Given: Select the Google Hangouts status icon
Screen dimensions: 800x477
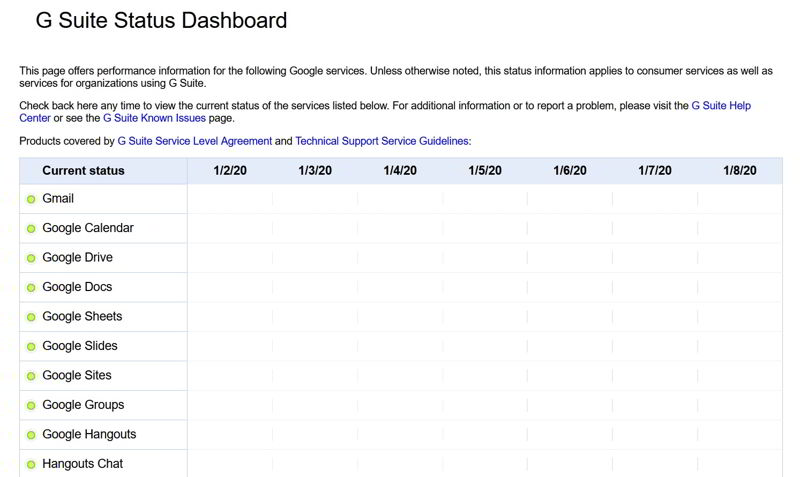Looking at the screenshot, I should click(x=31, y=435).
